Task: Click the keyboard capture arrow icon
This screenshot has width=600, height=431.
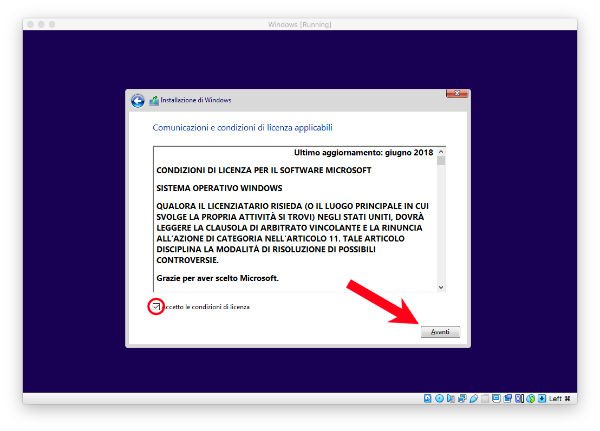Action: (542, 398)
